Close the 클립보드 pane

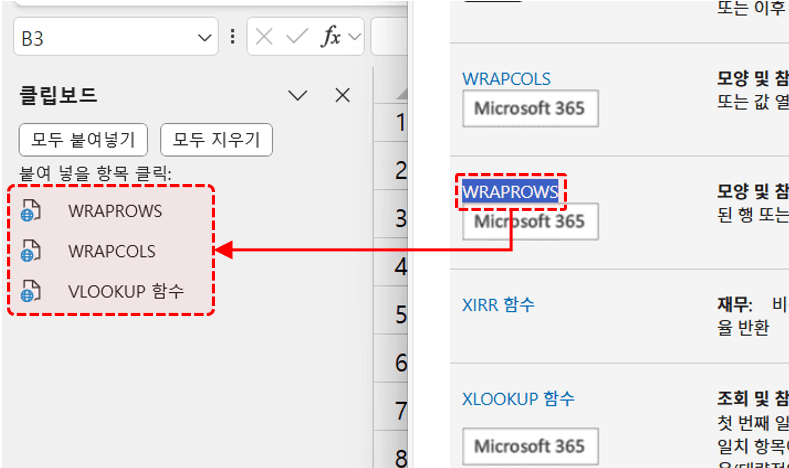point(342,95)
